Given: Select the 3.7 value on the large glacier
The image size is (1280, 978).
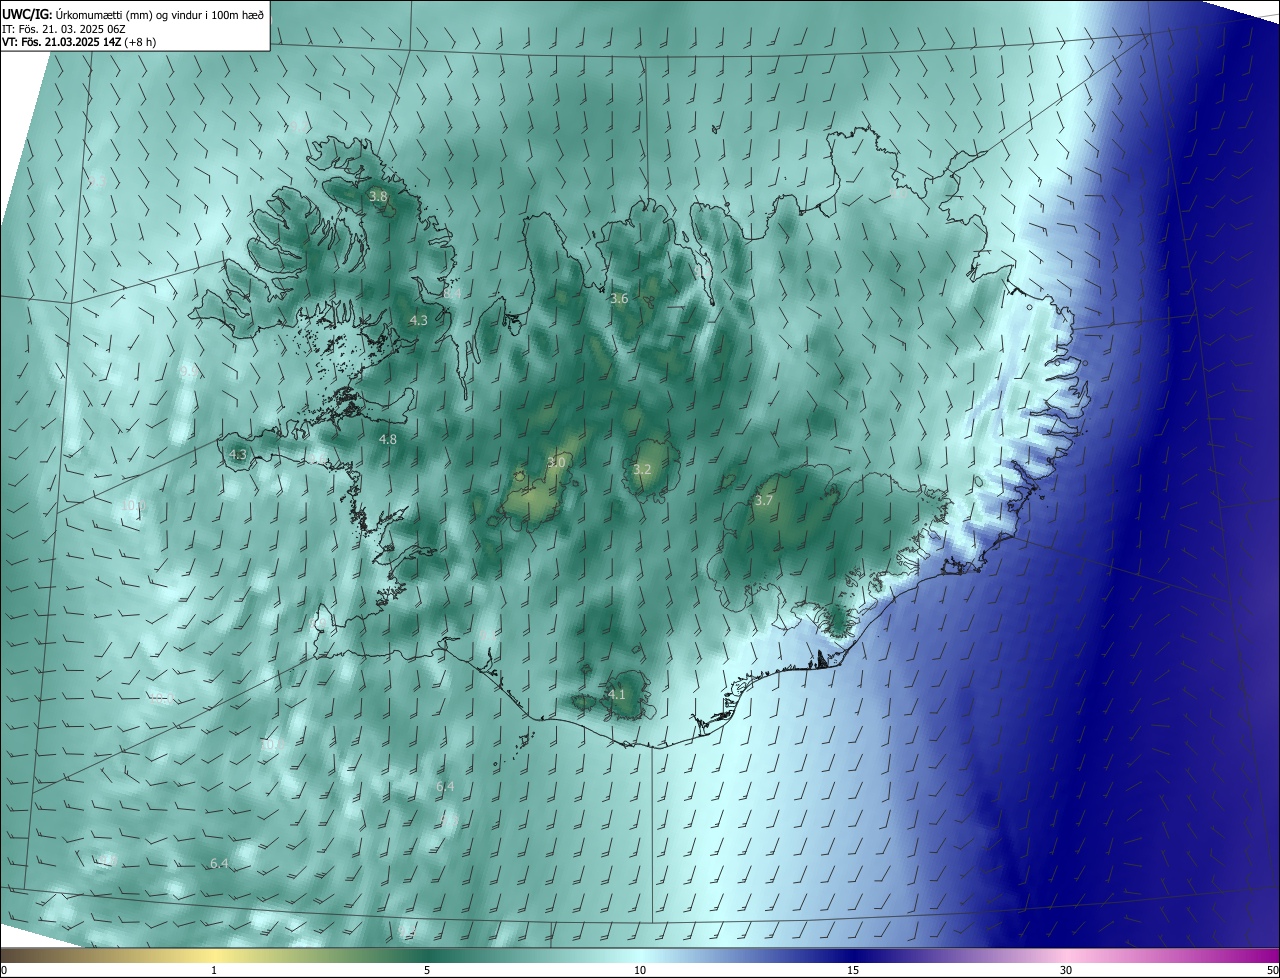Looking at the screenshot, I should [763, 500].
